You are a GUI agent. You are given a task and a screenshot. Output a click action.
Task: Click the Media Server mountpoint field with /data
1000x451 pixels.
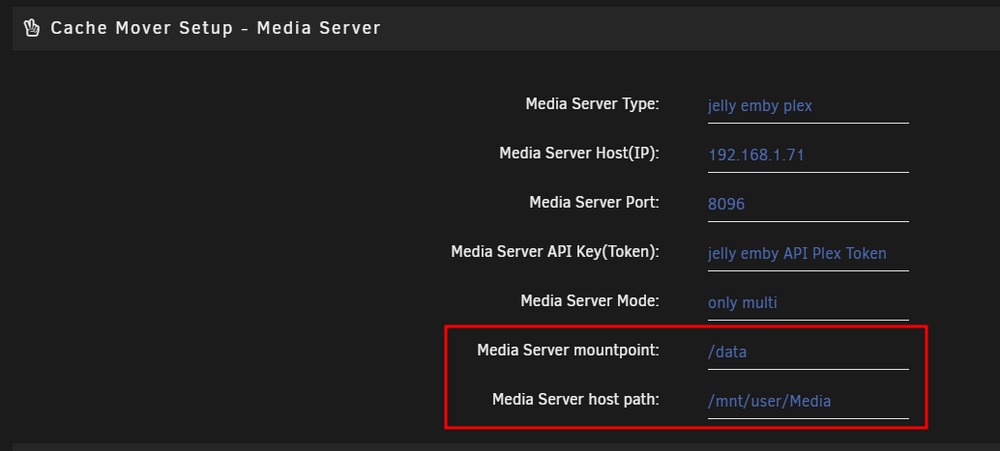(x=808, y=352)
